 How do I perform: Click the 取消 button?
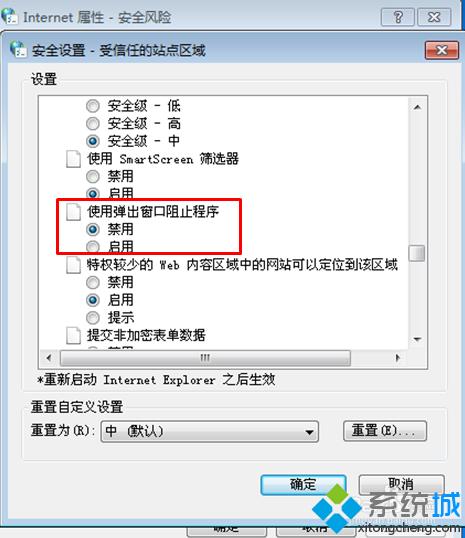(x=401, y=484)
